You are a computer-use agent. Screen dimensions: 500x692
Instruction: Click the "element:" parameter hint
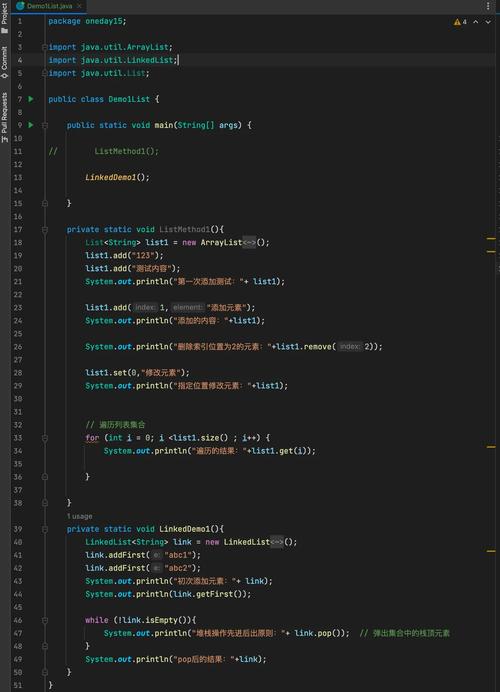point(188,307)
